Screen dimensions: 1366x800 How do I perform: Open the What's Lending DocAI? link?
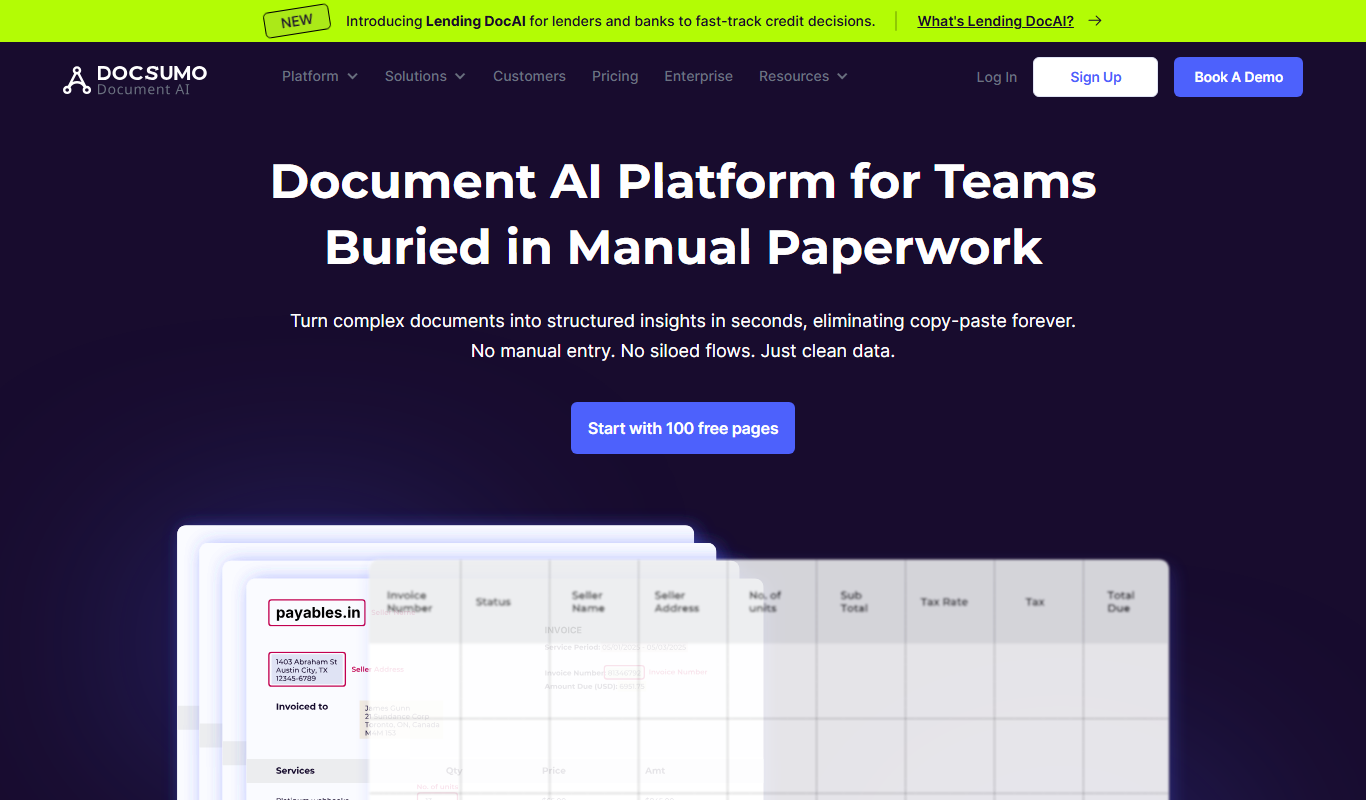(x=995, y=21)
